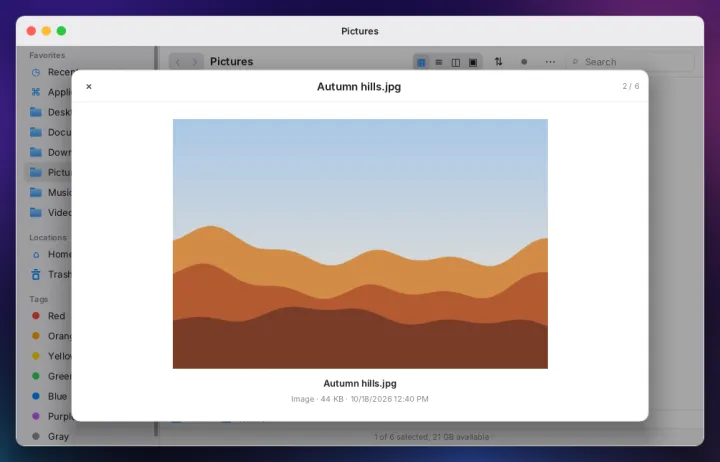Click the 'Favorites' sidebar section header
This screenshot has height=462, width=720.
(x=47, y=55)
